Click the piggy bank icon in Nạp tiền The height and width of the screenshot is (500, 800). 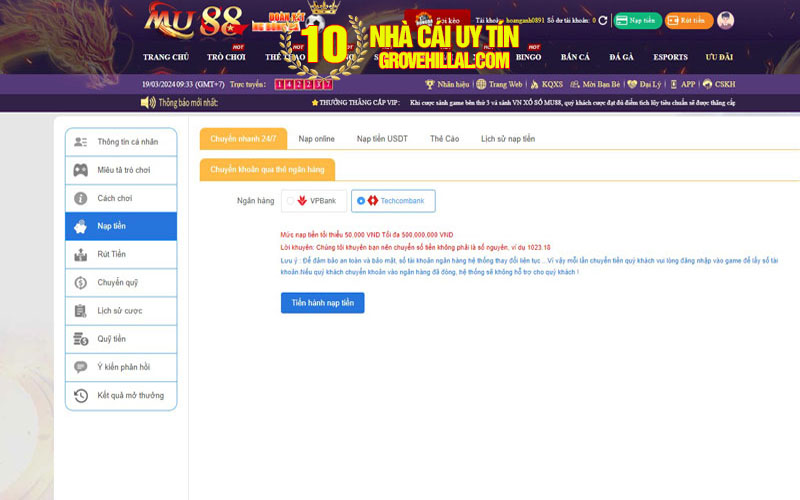[81, 226]
